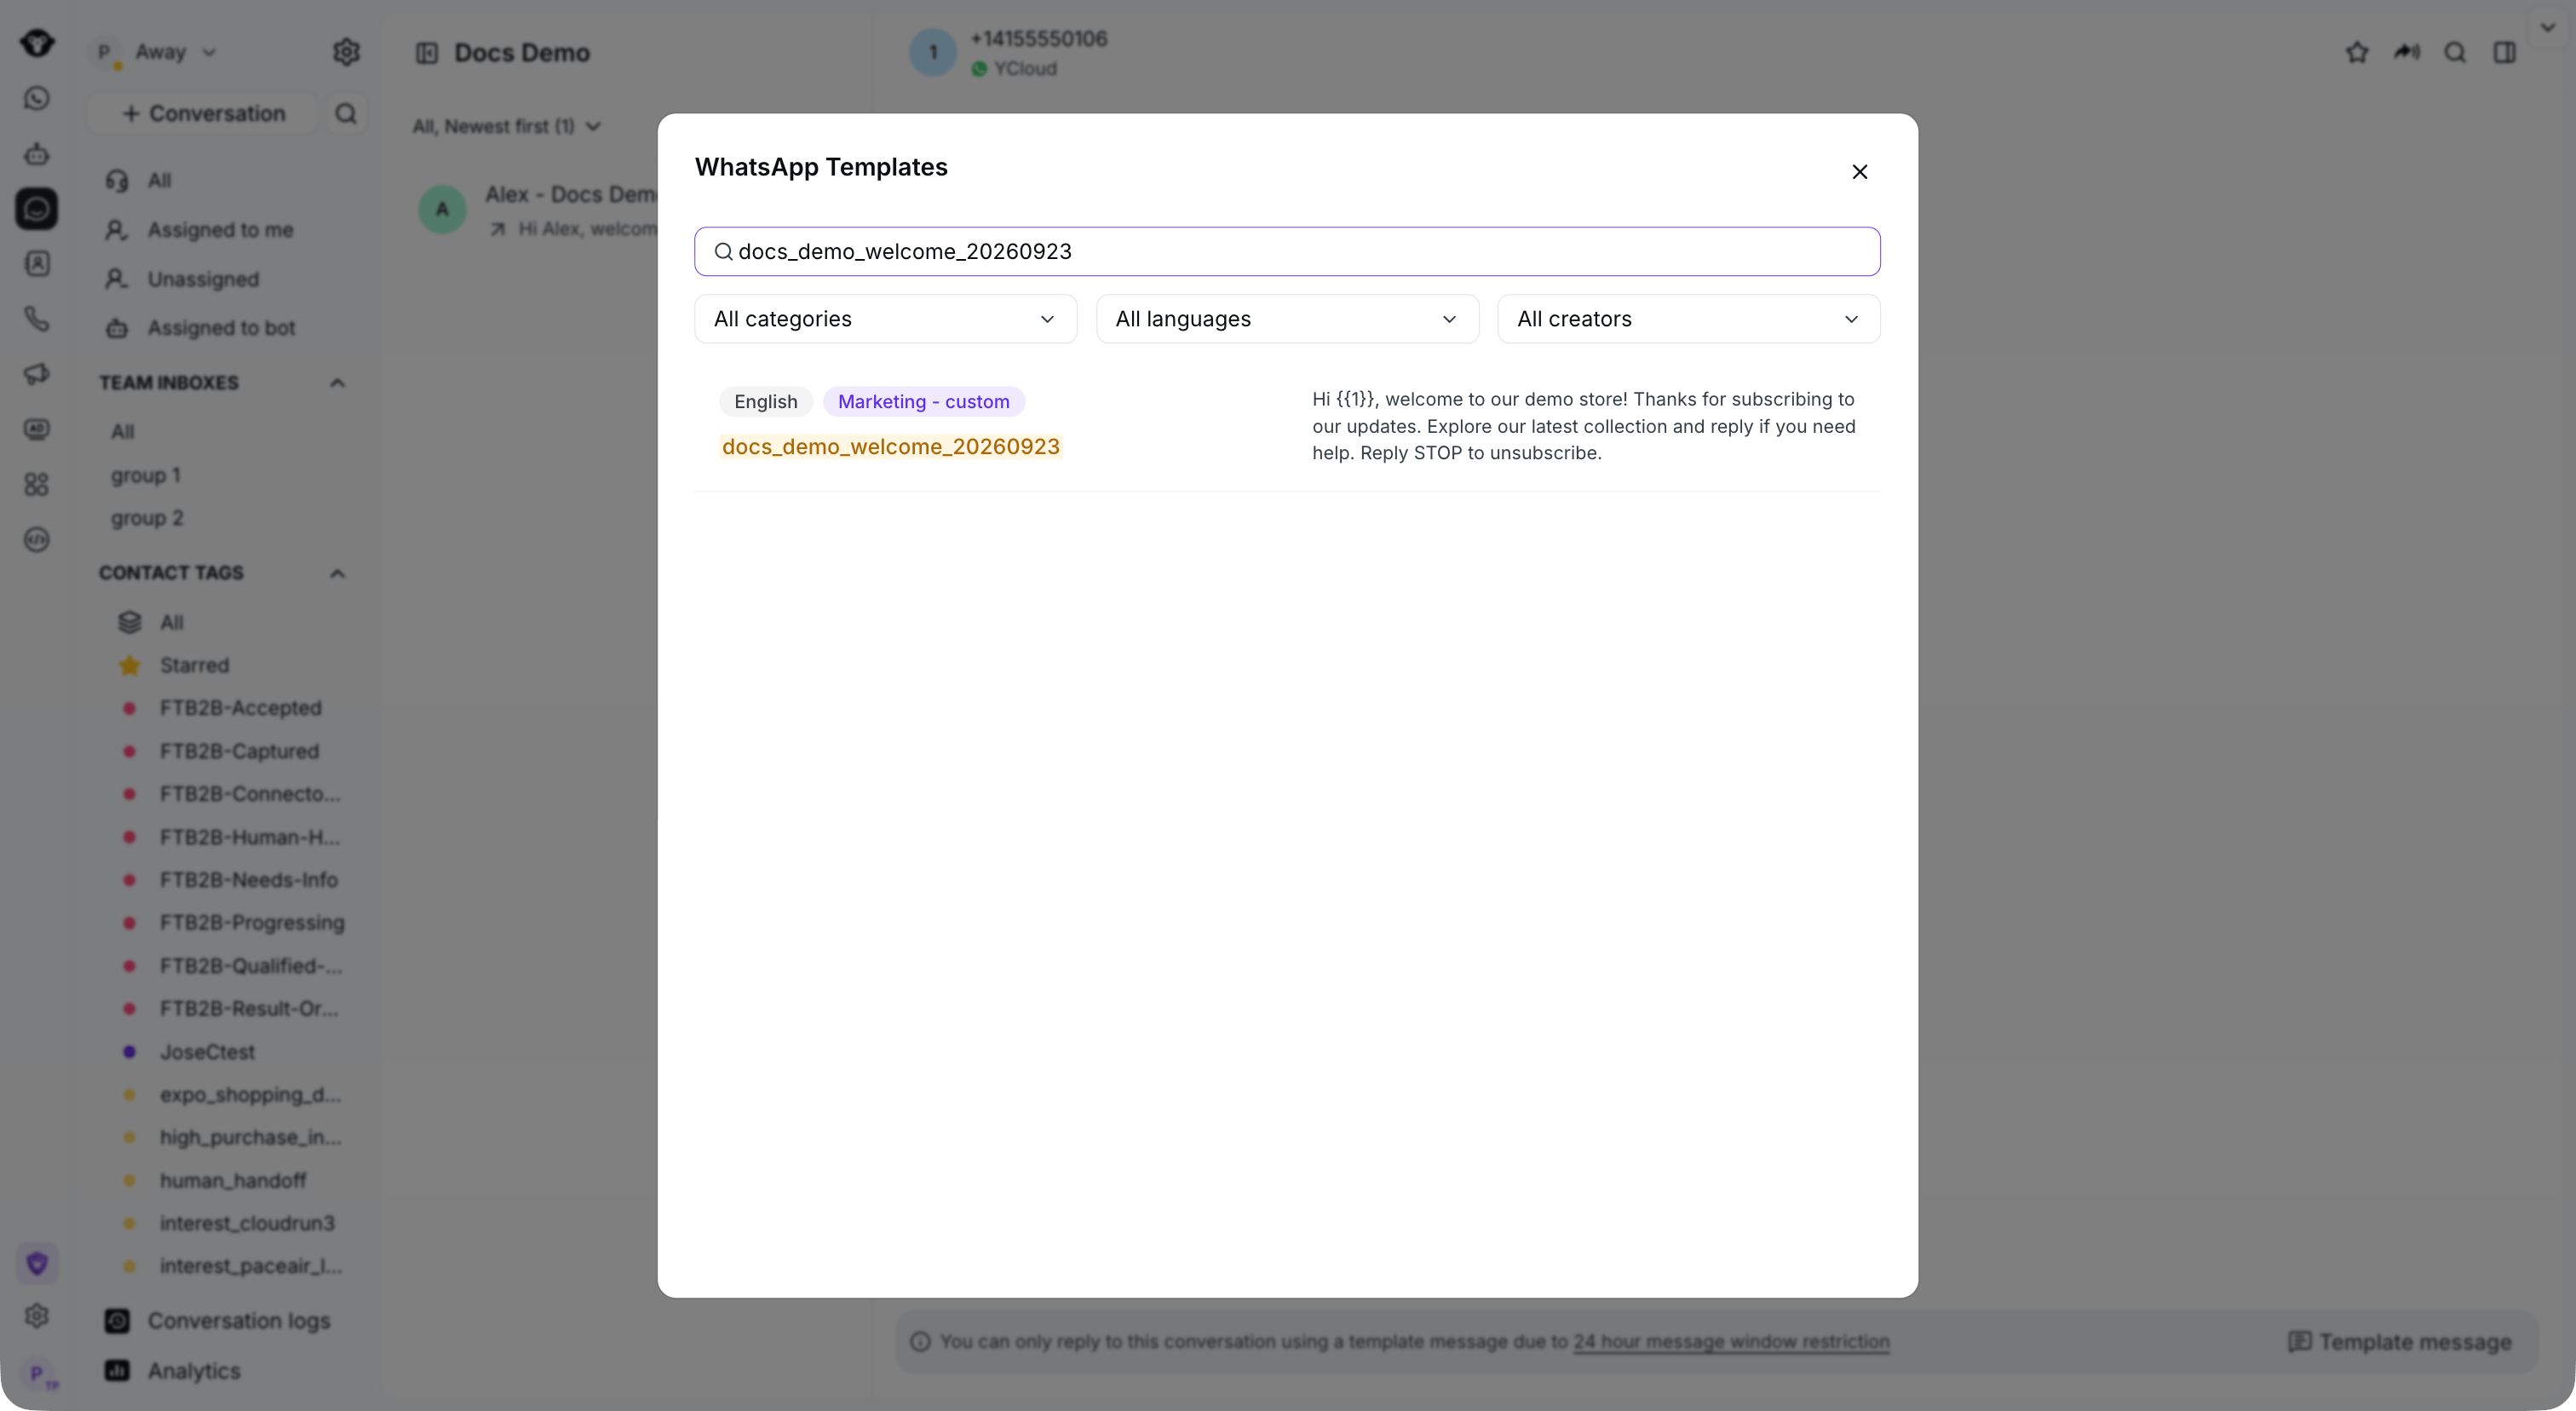Click the forward conversation icon in header
Screen dimensions: 2576x1411
point(2406,52)
